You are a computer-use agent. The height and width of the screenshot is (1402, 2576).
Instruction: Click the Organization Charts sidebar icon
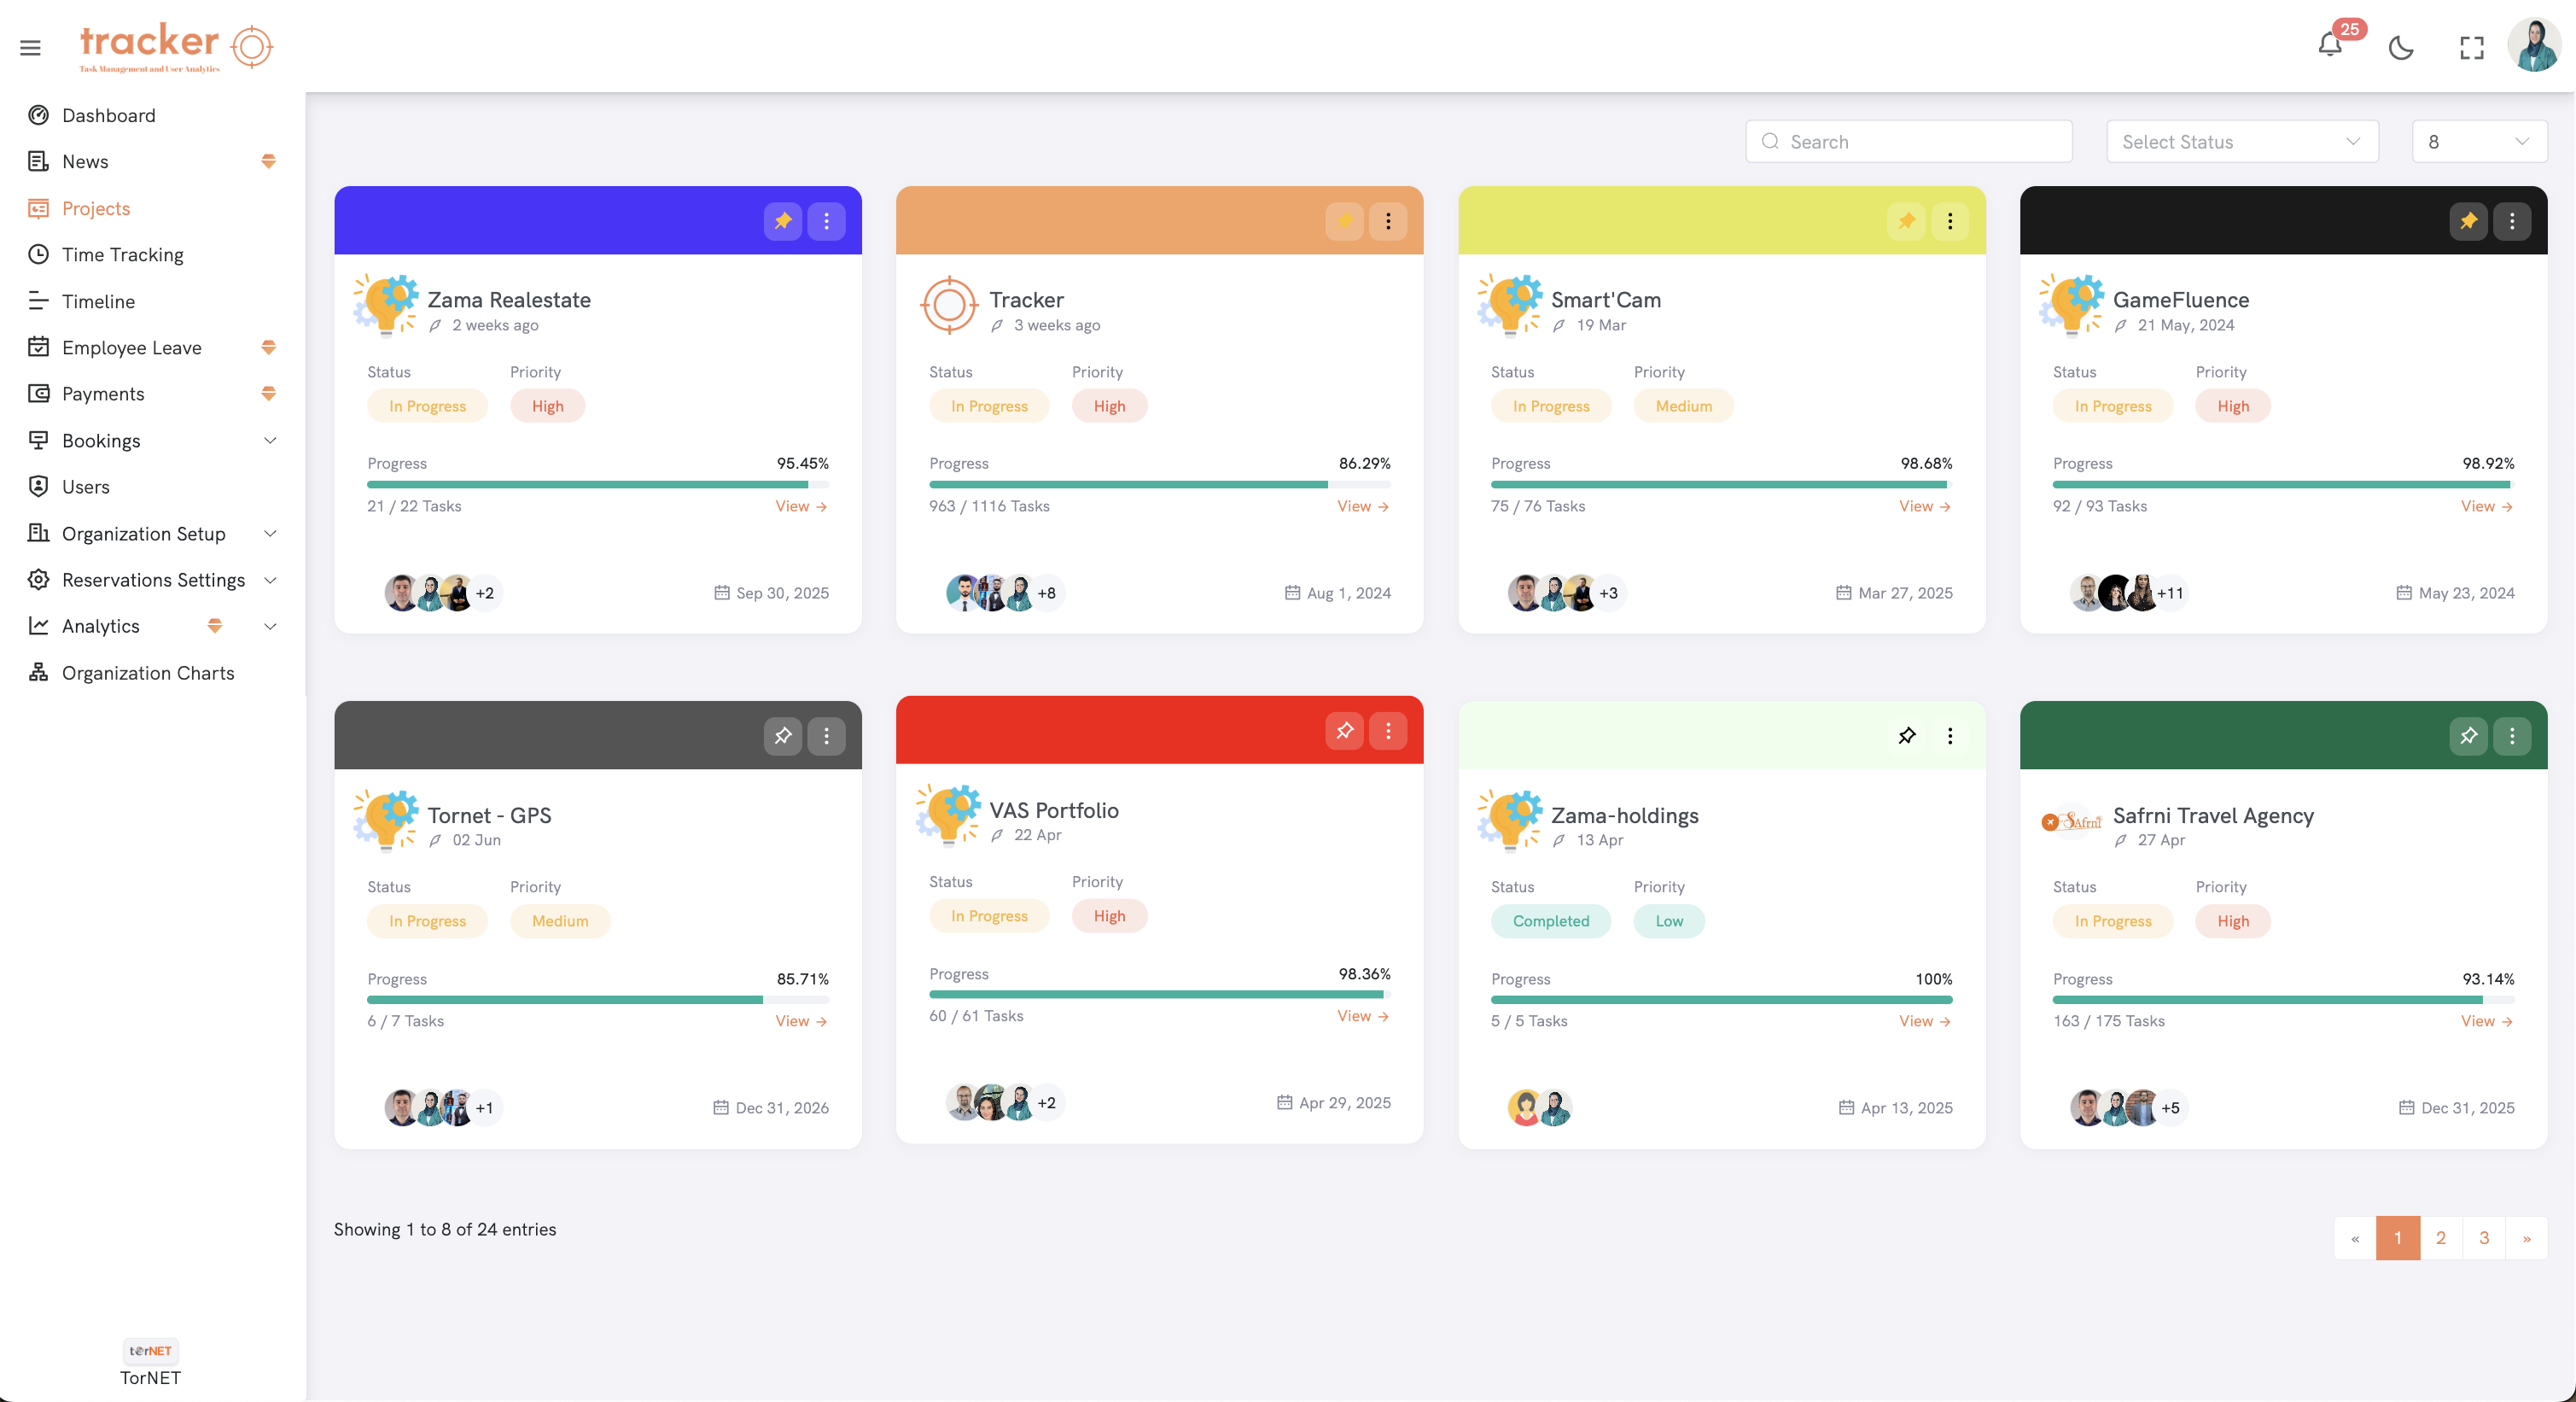pos(38,672)
